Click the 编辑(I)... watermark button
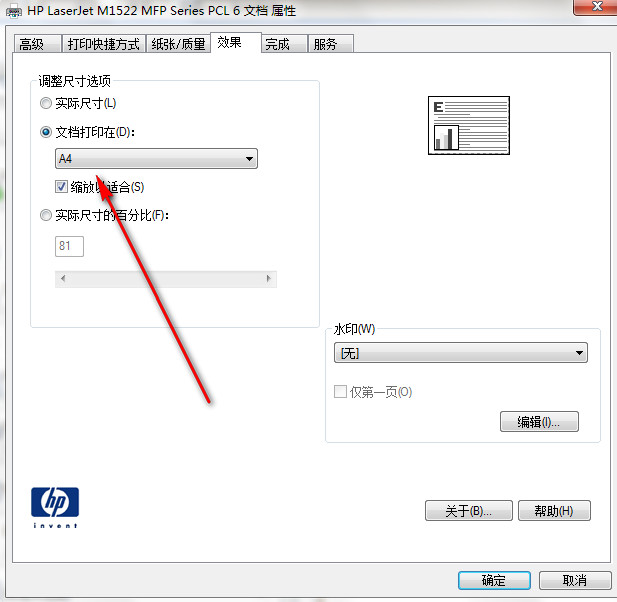This screenshot has width=617, height=602. [539, 422]
